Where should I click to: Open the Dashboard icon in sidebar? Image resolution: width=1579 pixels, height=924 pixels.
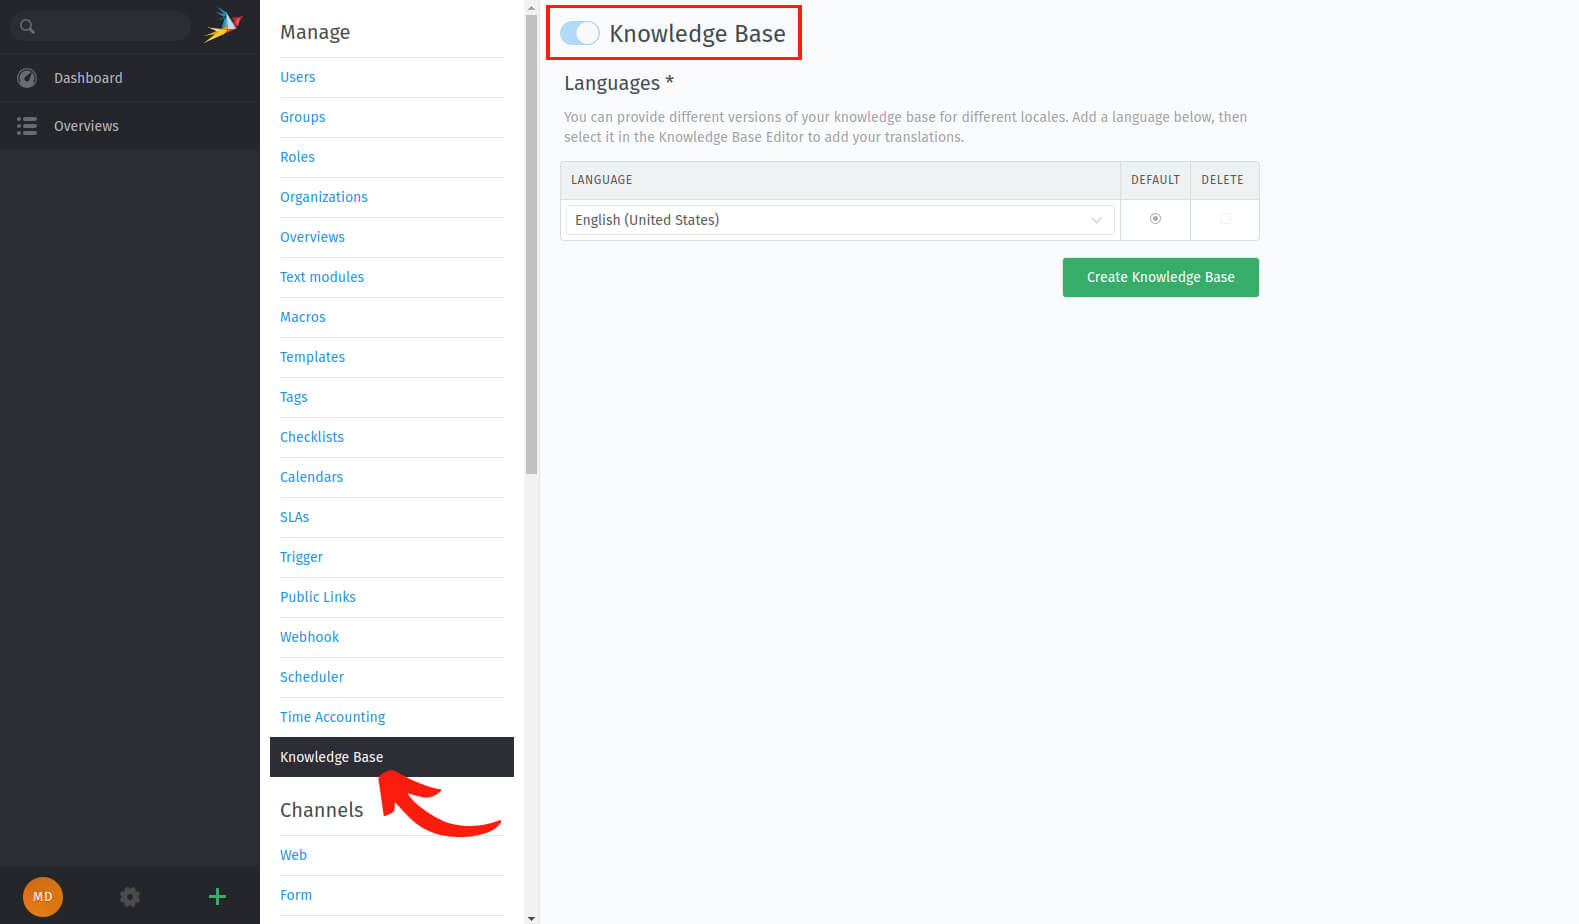[x=27, y=78]
